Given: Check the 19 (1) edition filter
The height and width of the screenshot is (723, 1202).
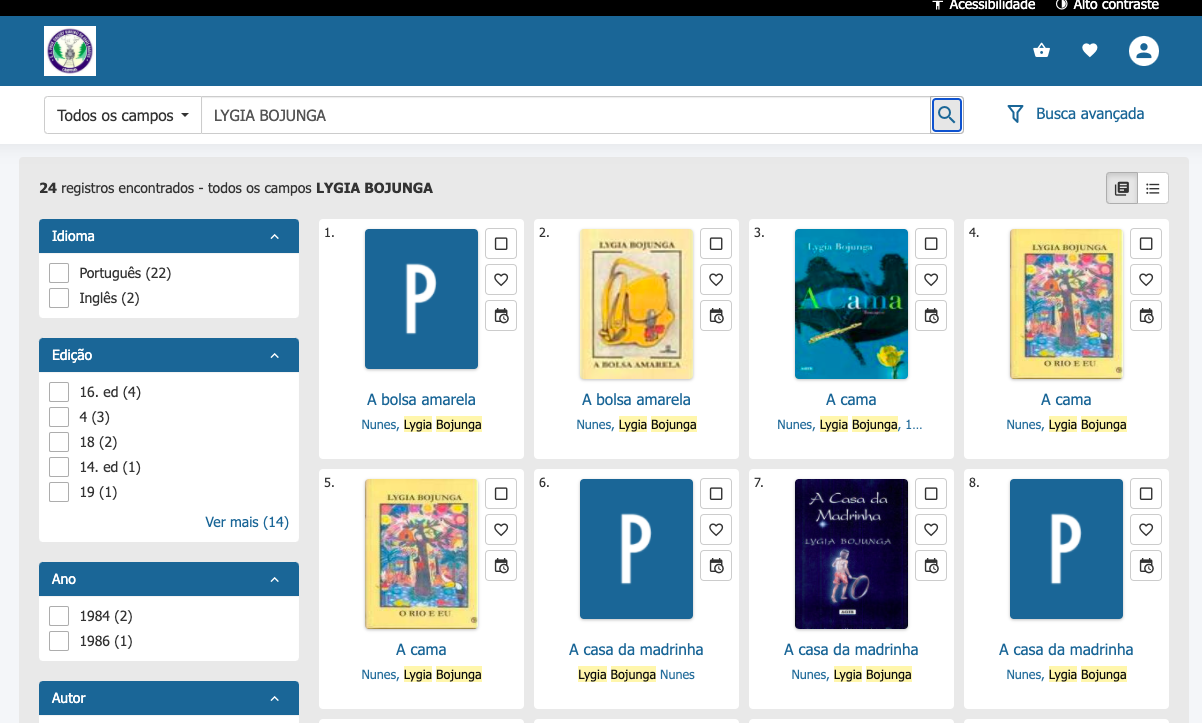Looking at the screenshot, I should click(x=59, y=492).
